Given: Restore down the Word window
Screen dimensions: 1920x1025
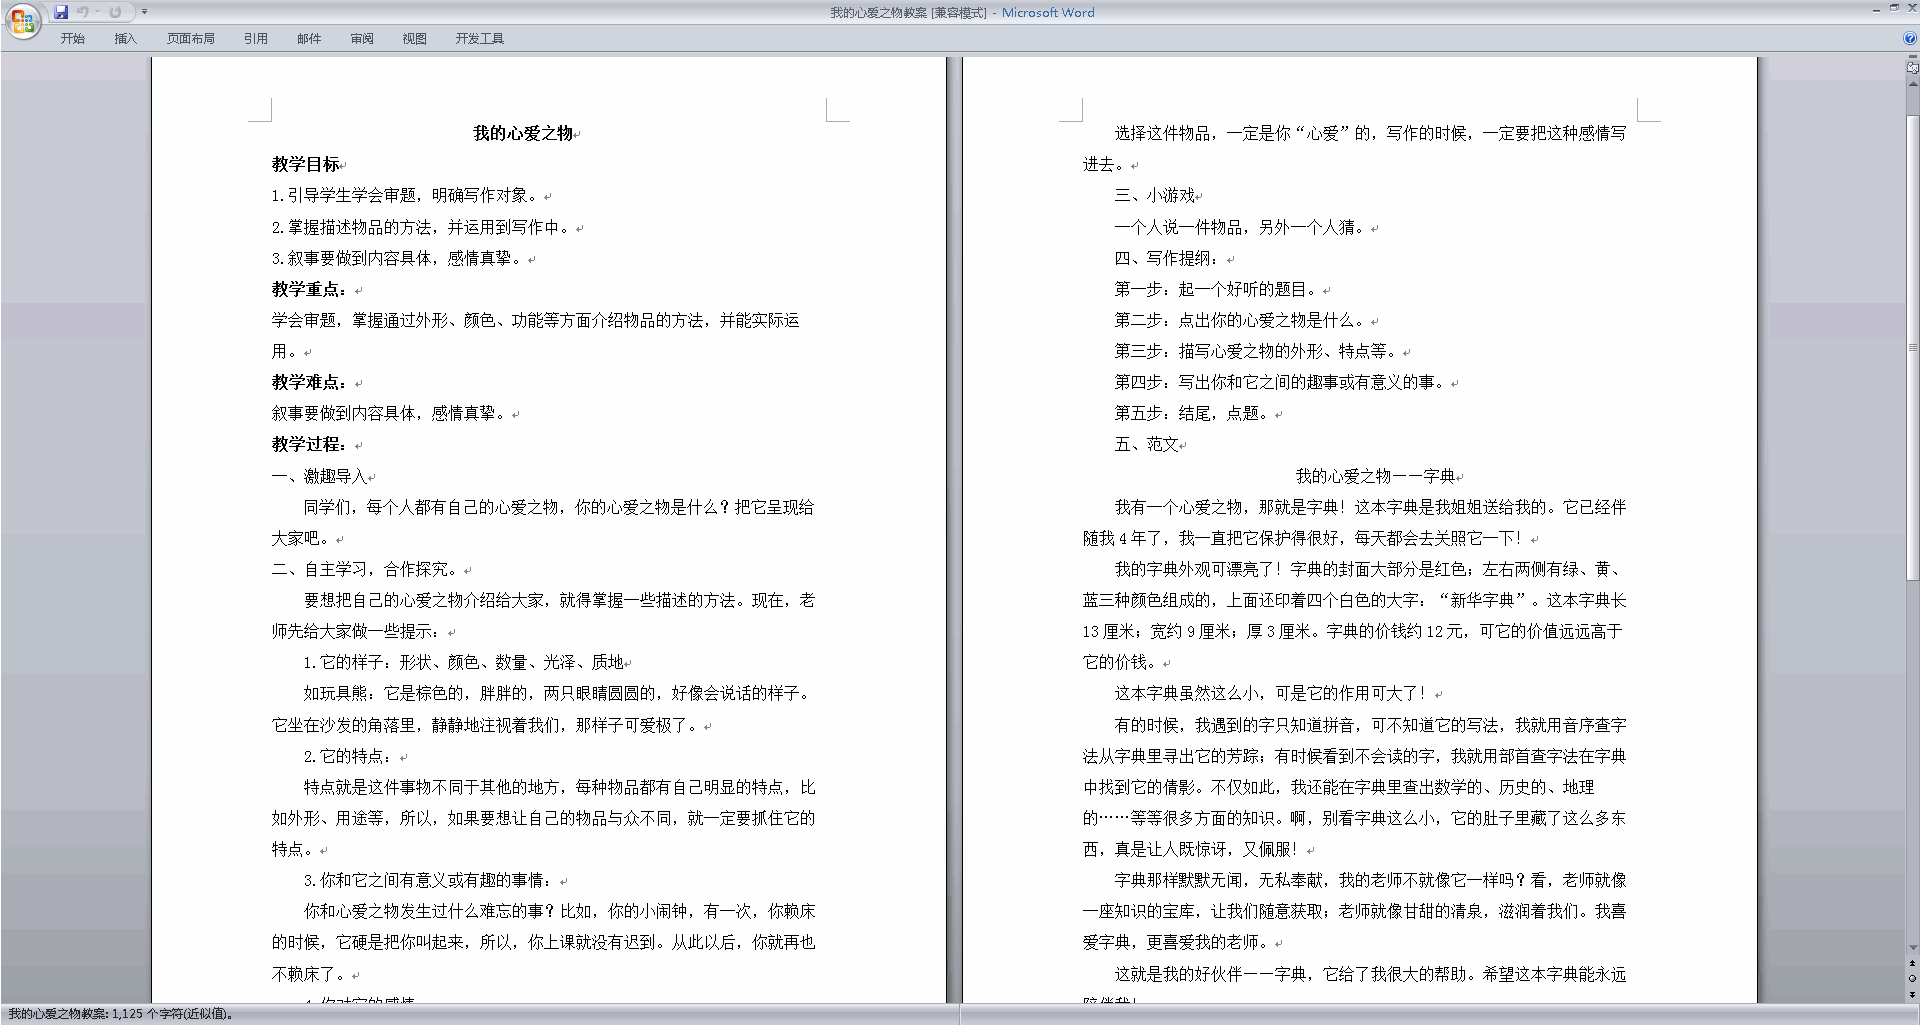Looking at the screenshot, I should coord(1894,8).
